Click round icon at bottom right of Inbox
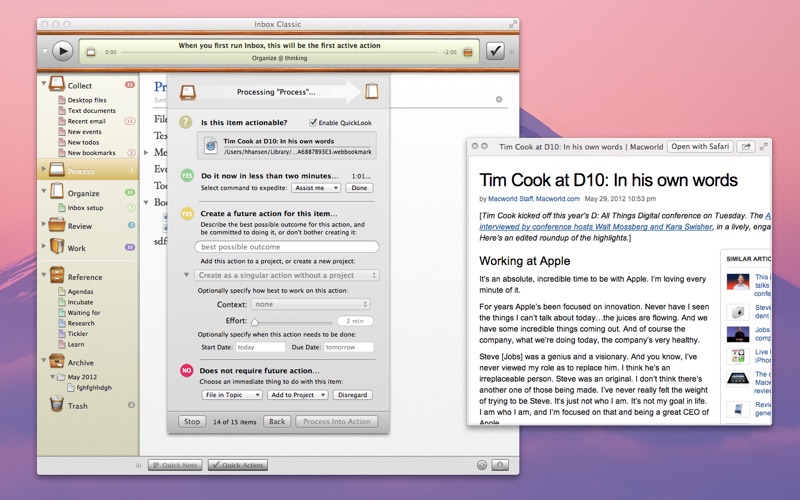 482,465
